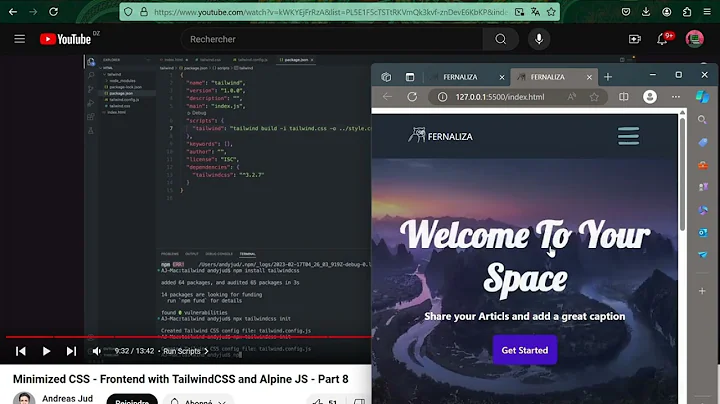Reload the Firefox page
This screenshot has width=720, height=404.
point(54,11)
